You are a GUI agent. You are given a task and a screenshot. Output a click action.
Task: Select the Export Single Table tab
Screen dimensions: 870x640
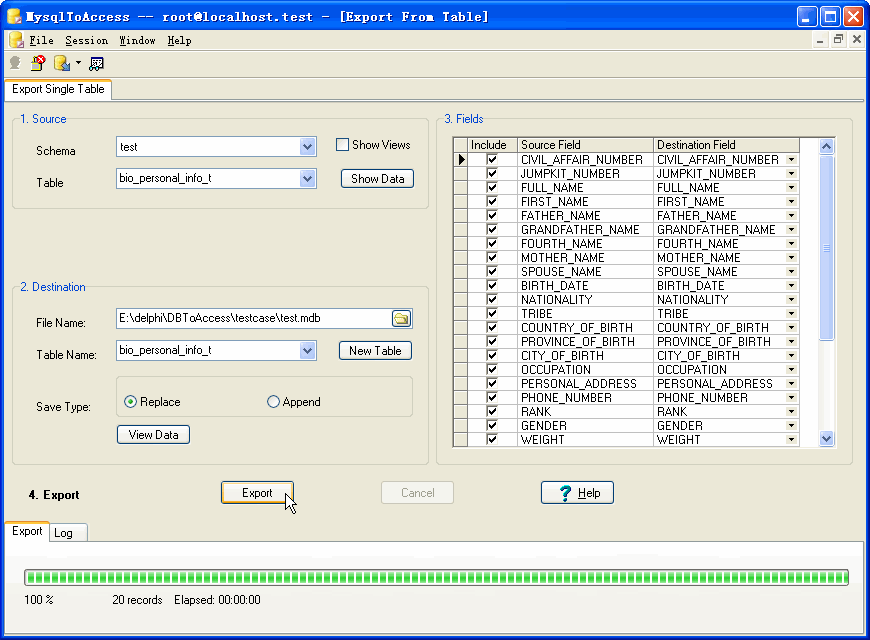[x=58, y=89]
